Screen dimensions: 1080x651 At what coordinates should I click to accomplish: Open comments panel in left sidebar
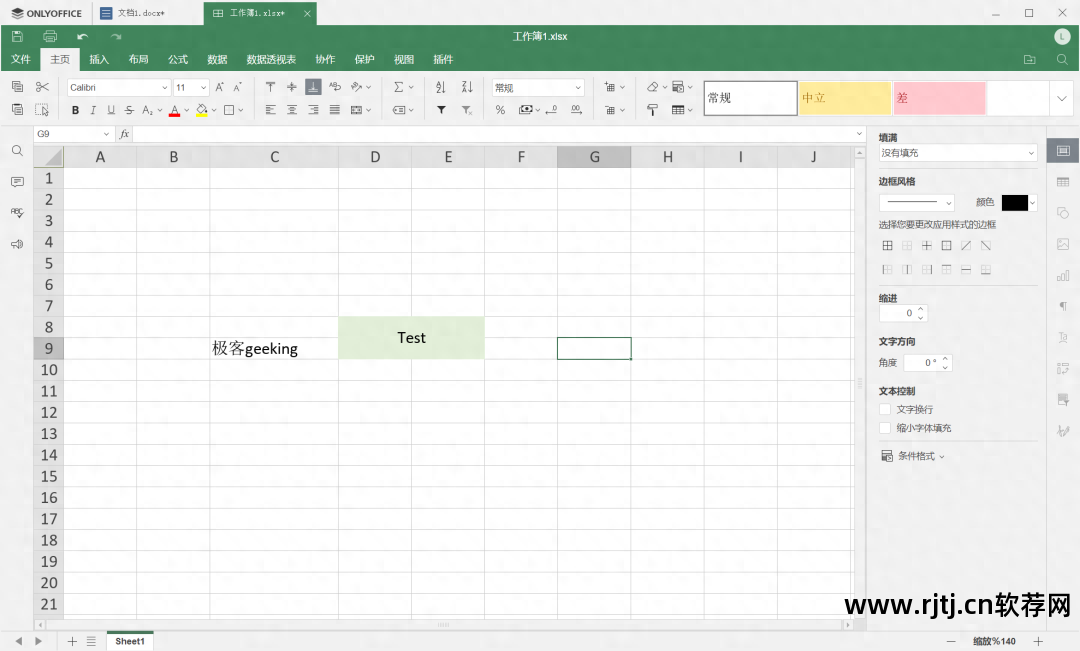pos(17,182)
